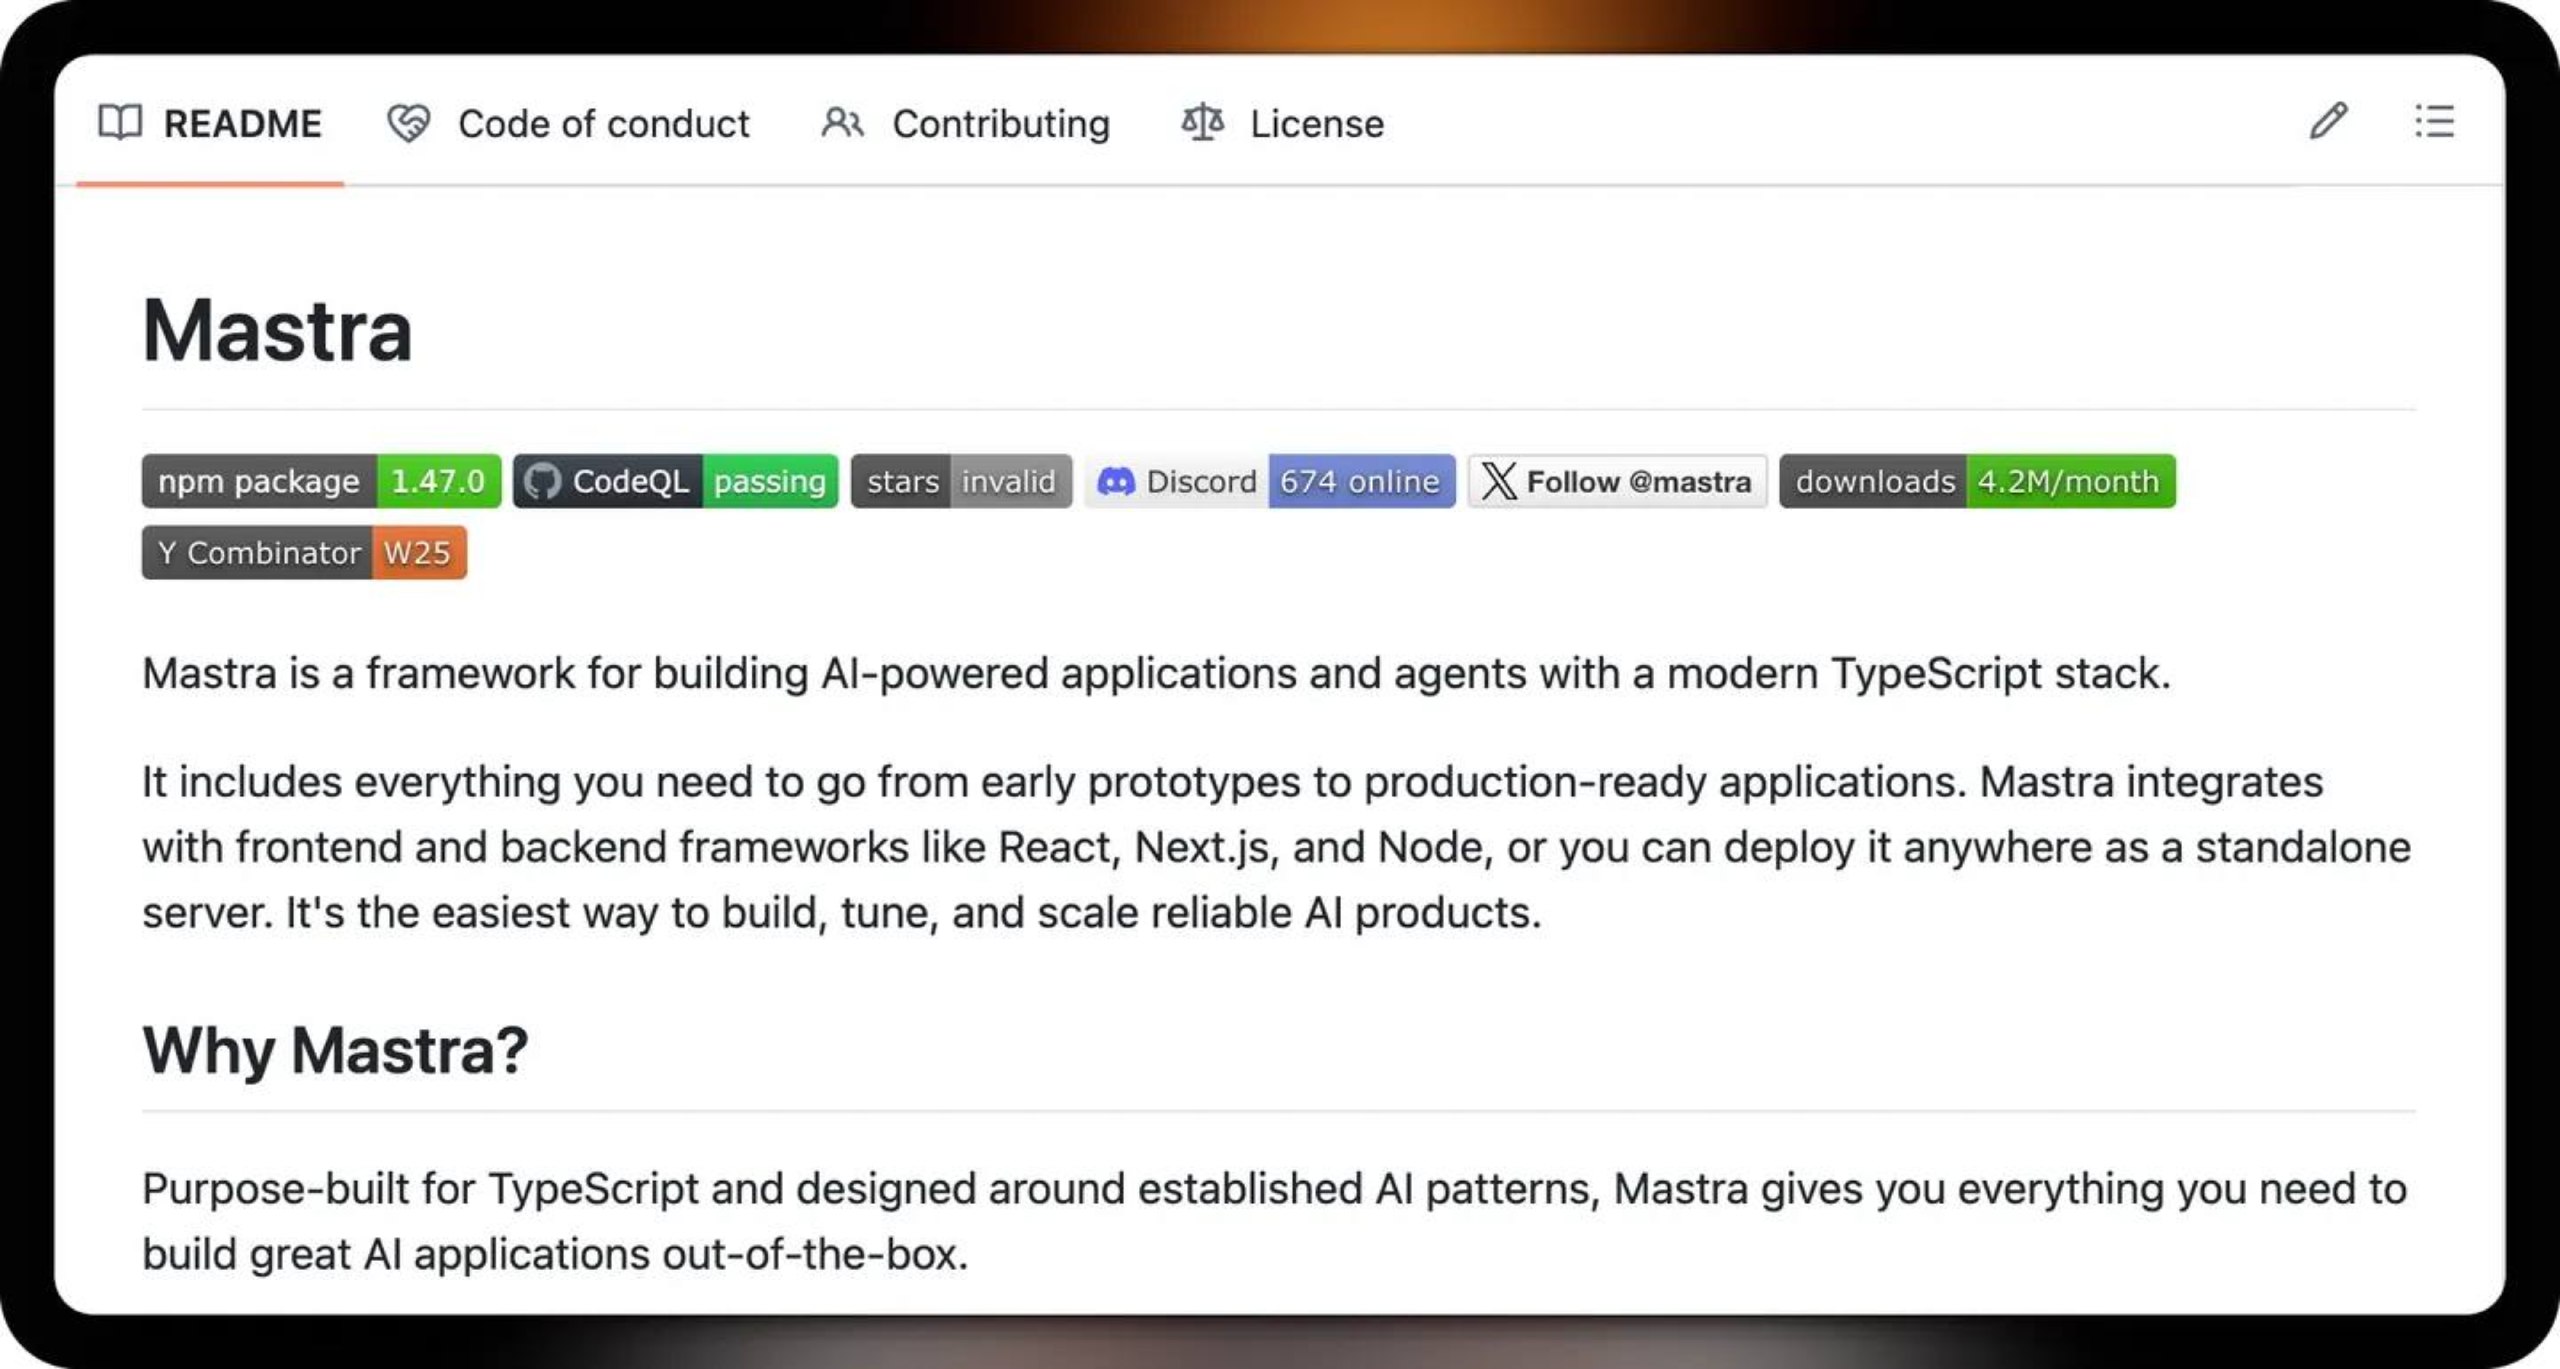The width and height of the screenshot is (2560, 1369).
Task: Open the outline list icon
Action: (x=2434, y=121)
